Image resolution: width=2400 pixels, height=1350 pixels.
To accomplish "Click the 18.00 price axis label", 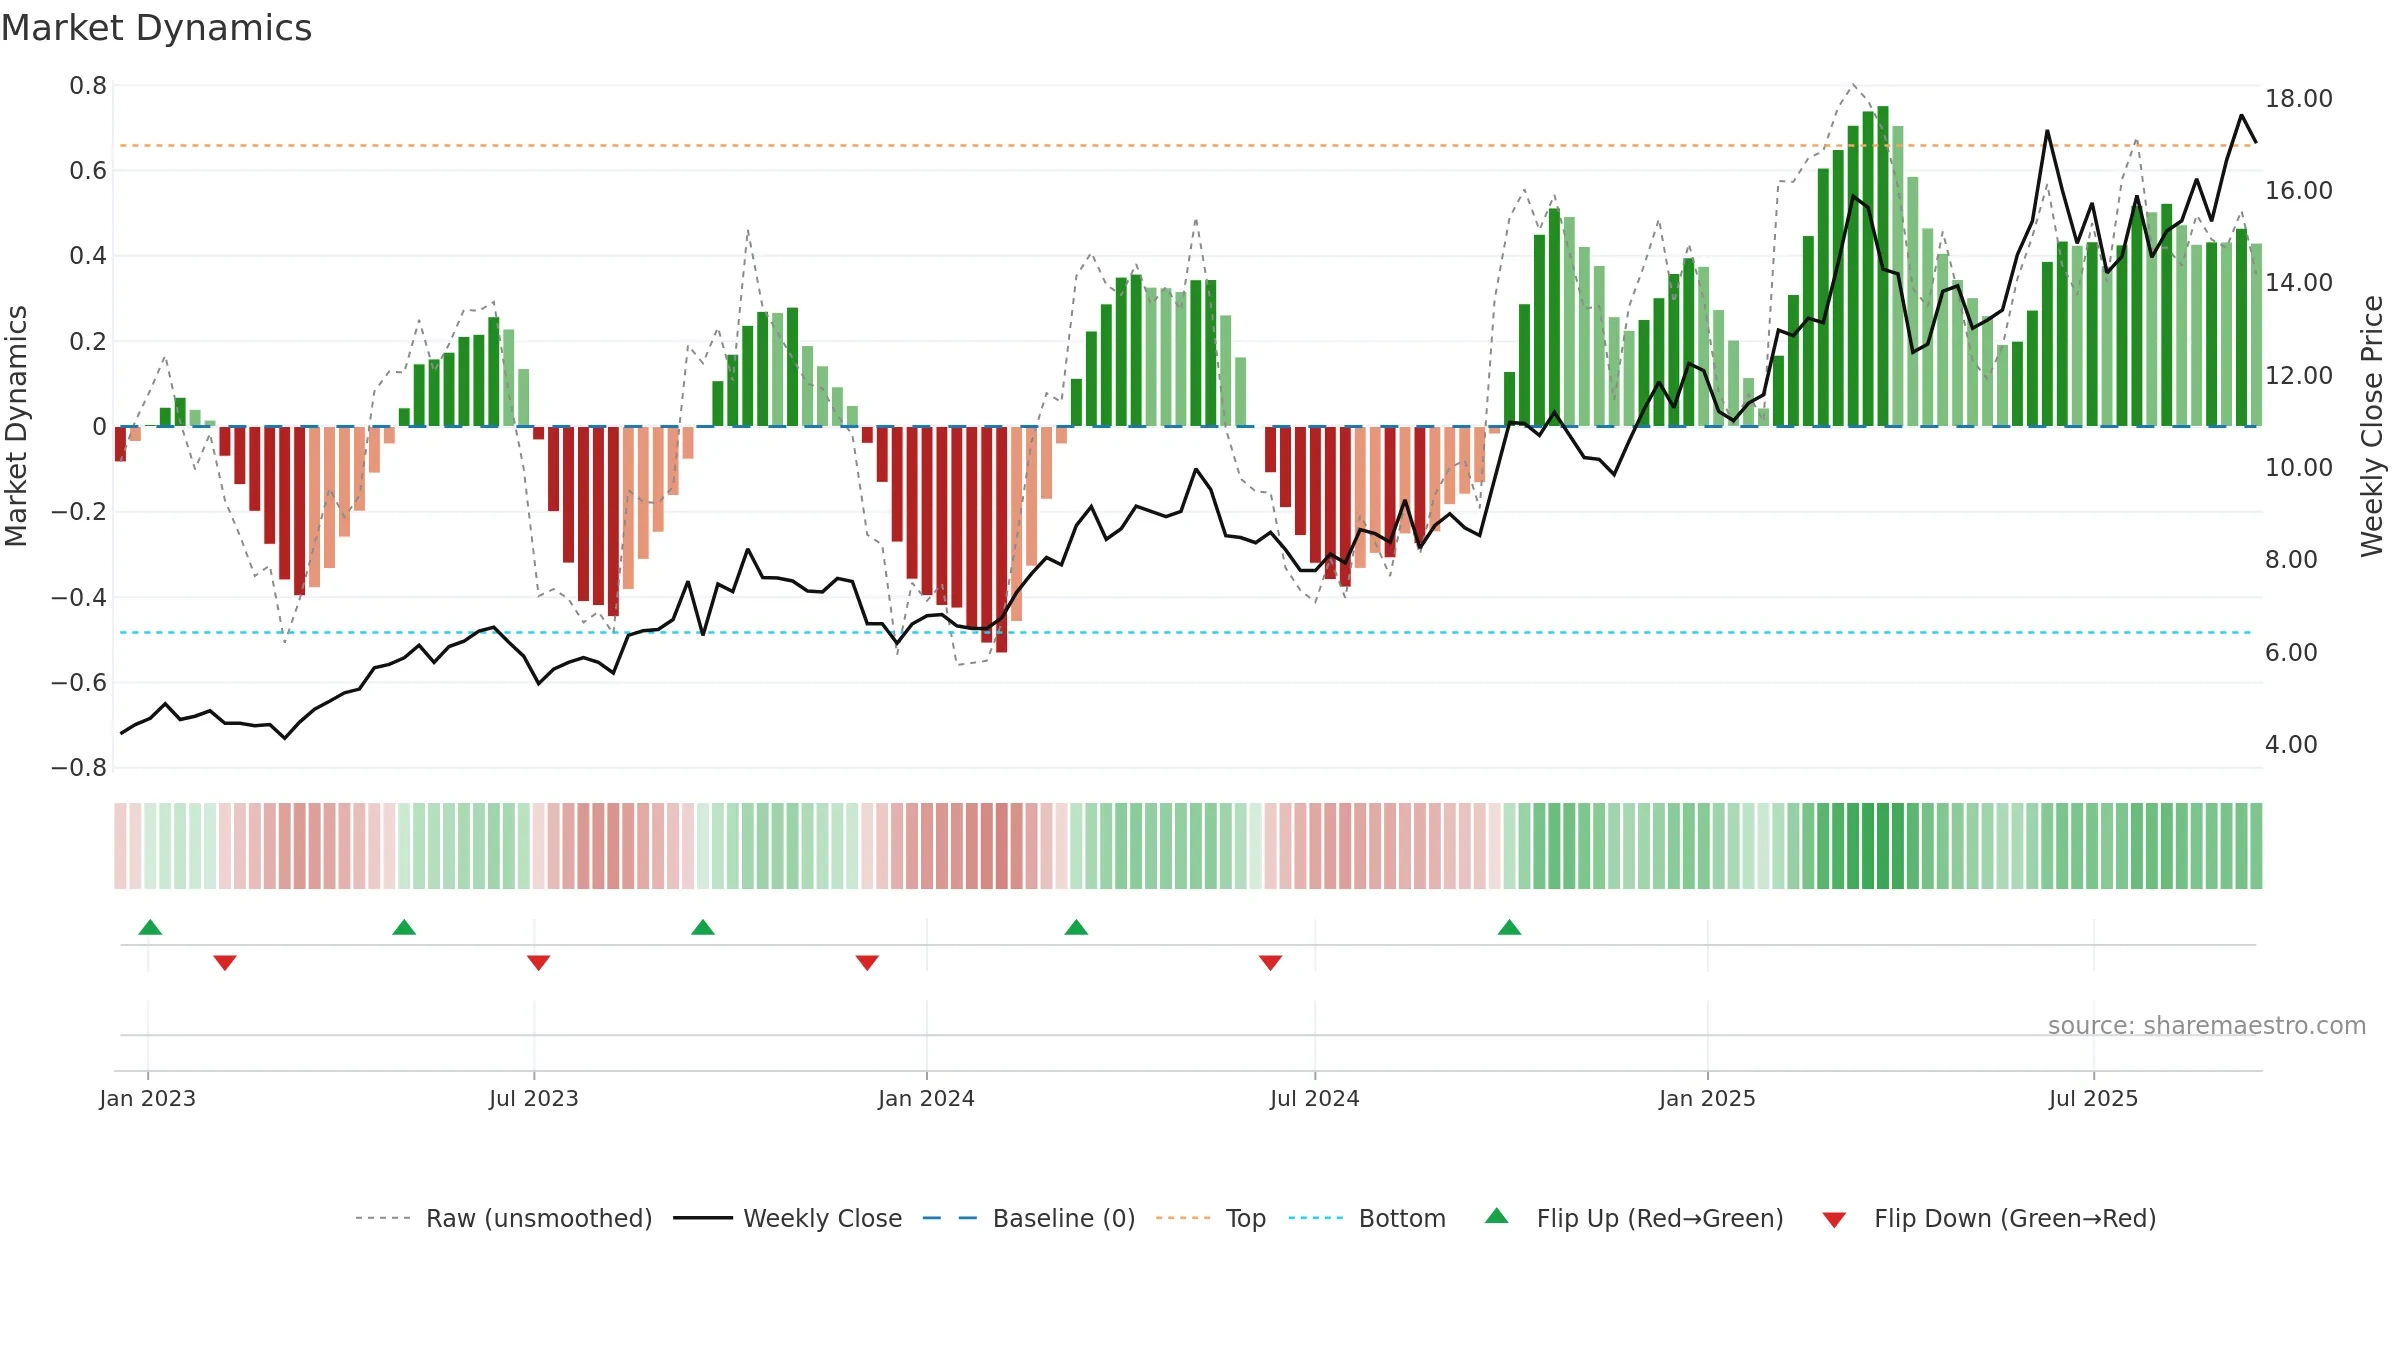I will pyautogui.click(x=2299, y=98).
